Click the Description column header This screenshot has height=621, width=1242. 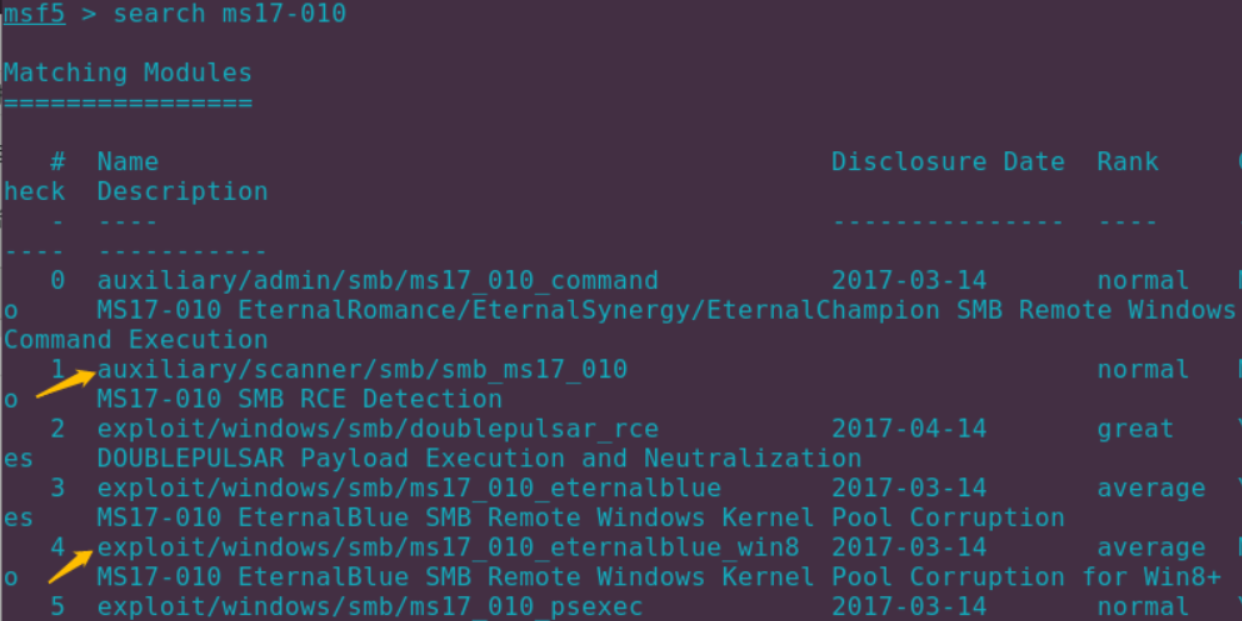tap(182, 192)
